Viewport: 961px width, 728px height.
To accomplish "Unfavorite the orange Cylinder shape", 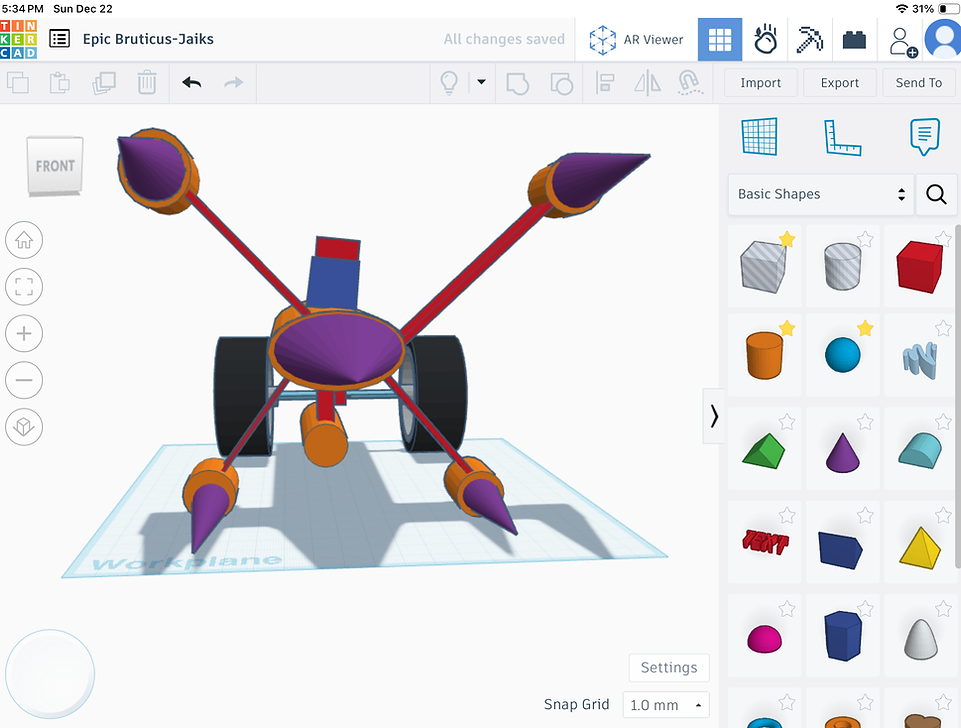I will [787, 329].
